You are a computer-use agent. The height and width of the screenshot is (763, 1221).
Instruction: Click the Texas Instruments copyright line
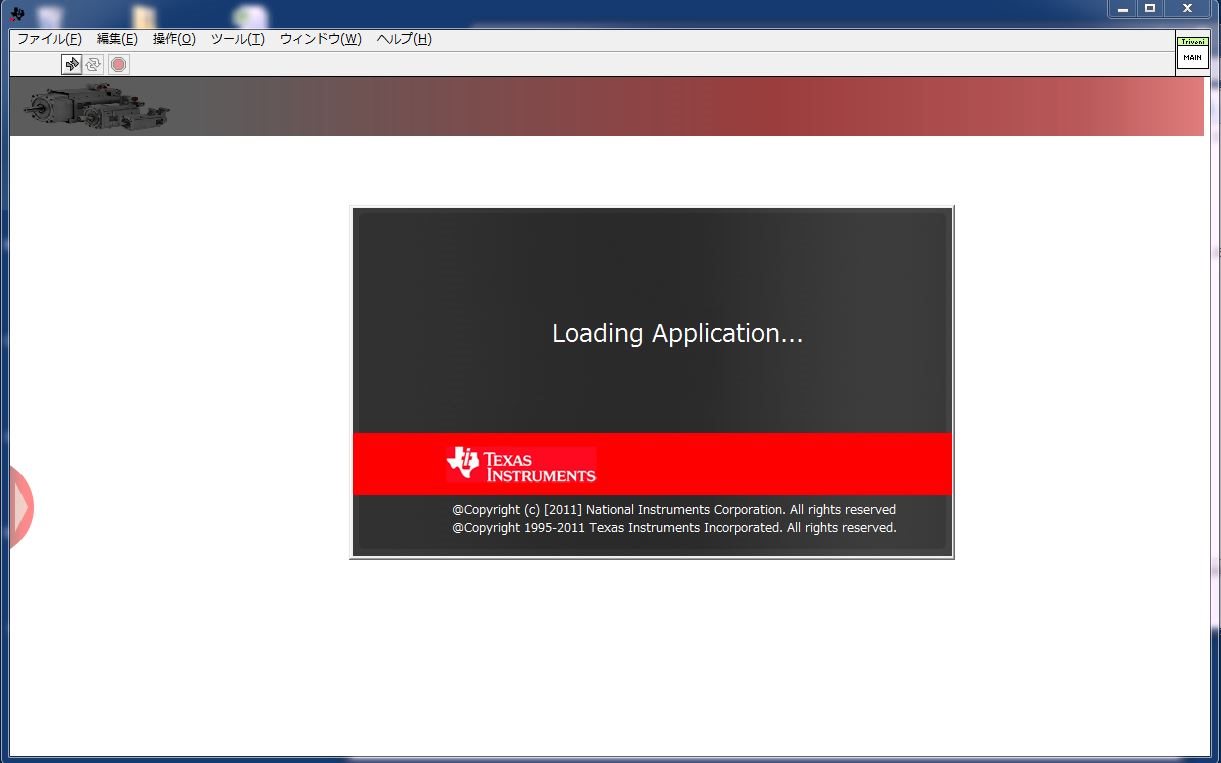674,527
